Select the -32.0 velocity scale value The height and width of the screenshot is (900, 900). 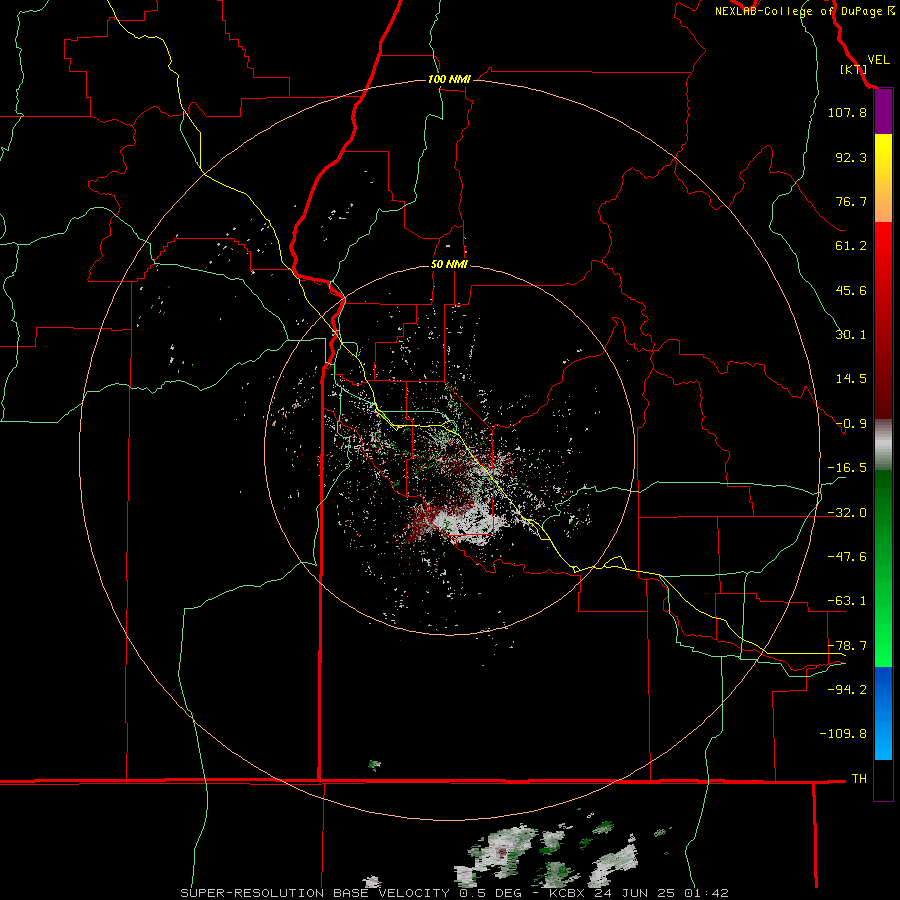tap(847, 513)
